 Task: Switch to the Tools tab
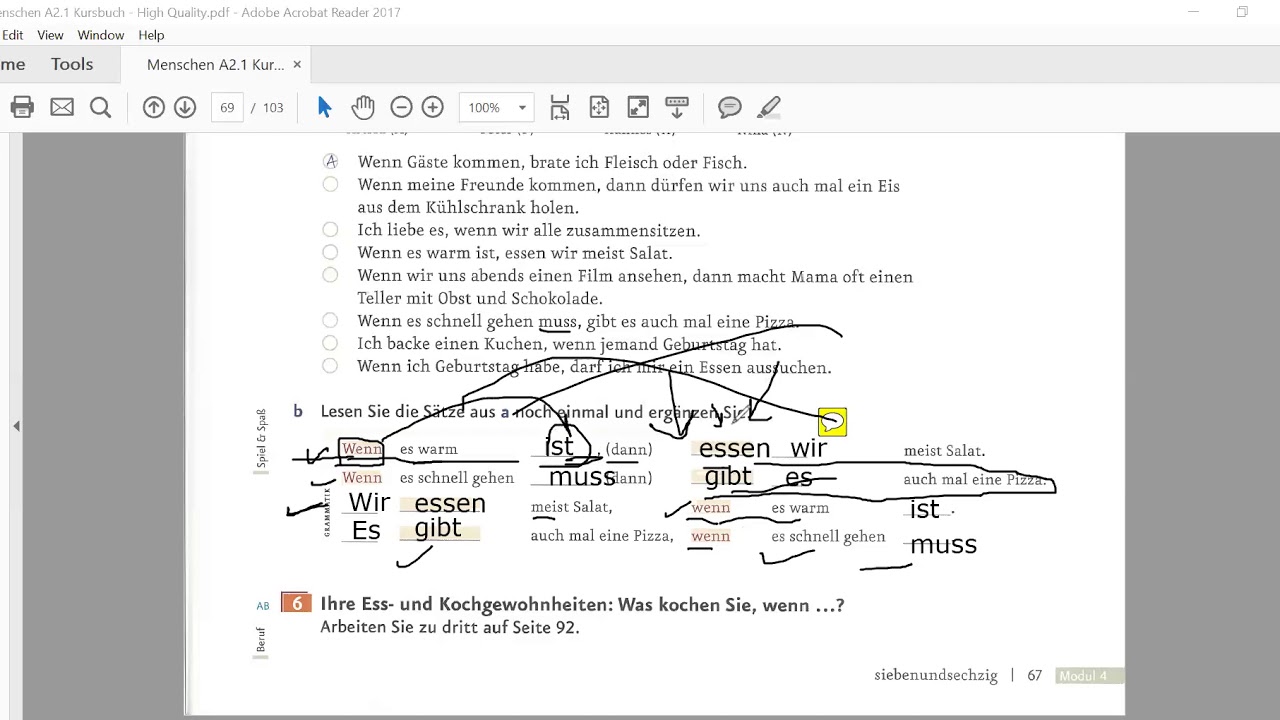[72, 64]
